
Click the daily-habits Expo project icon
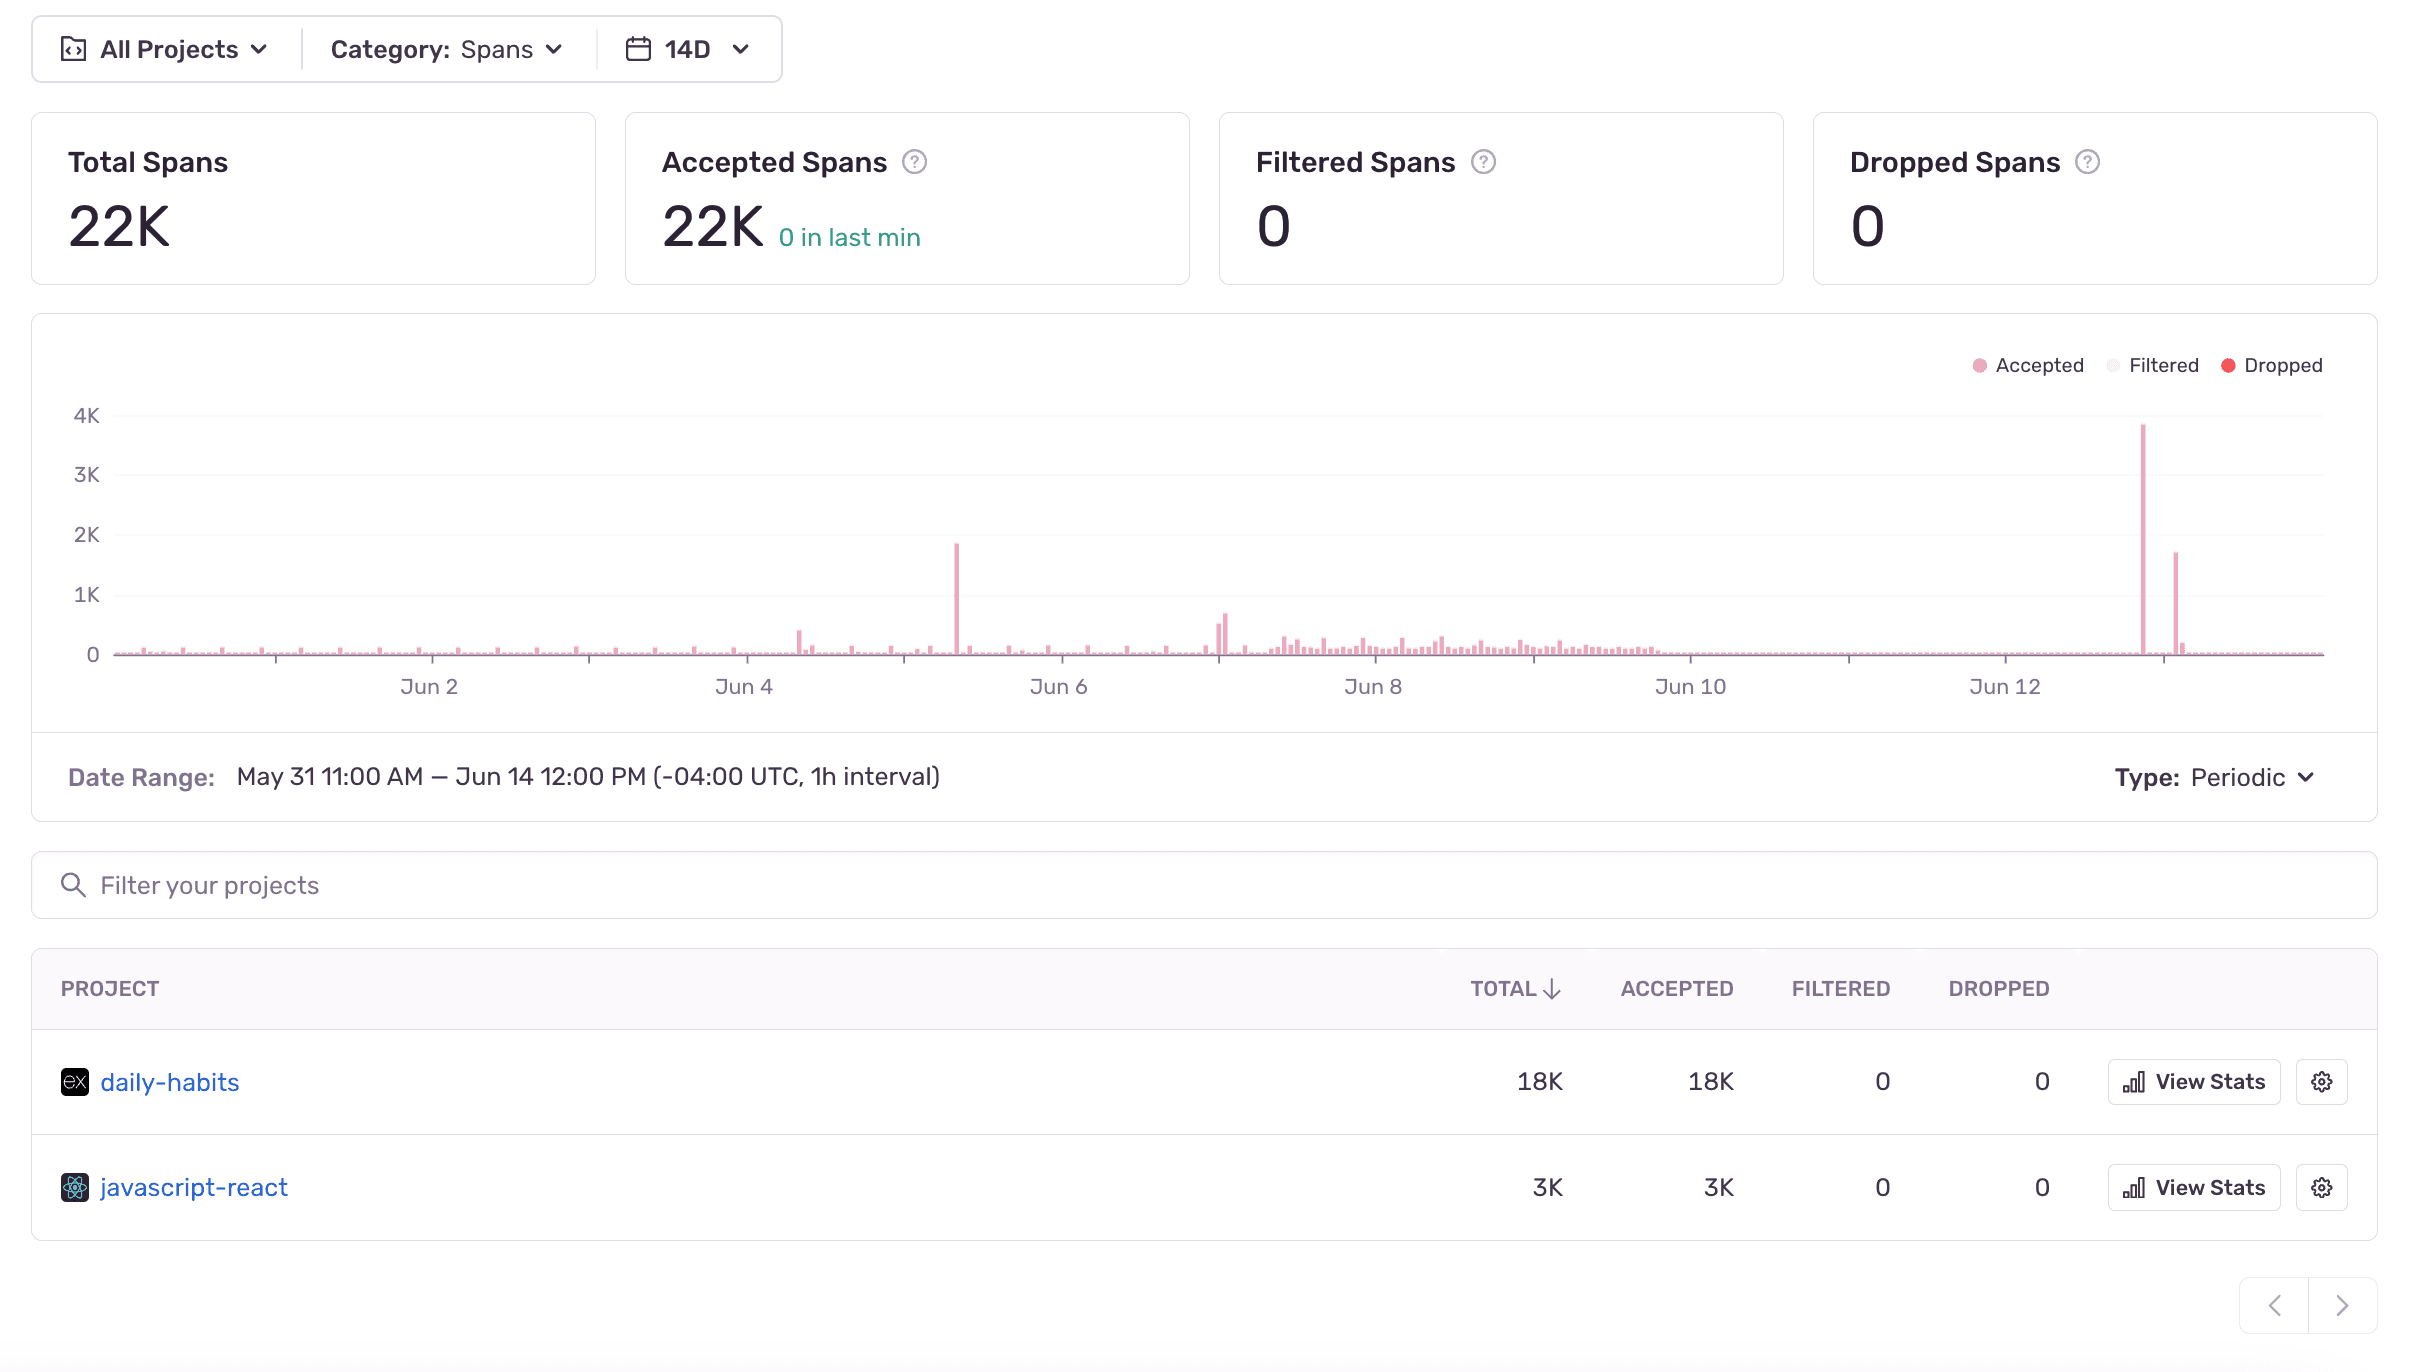(74, 1081)
